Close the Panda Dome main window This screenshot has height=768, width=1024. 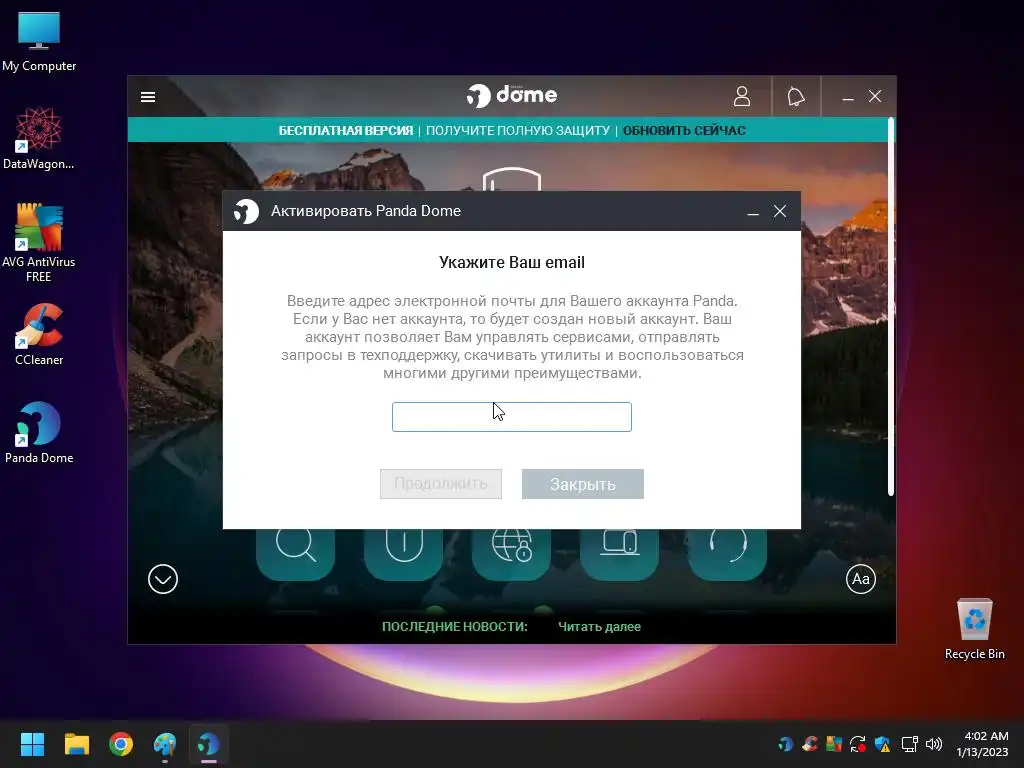coord(875,97)
